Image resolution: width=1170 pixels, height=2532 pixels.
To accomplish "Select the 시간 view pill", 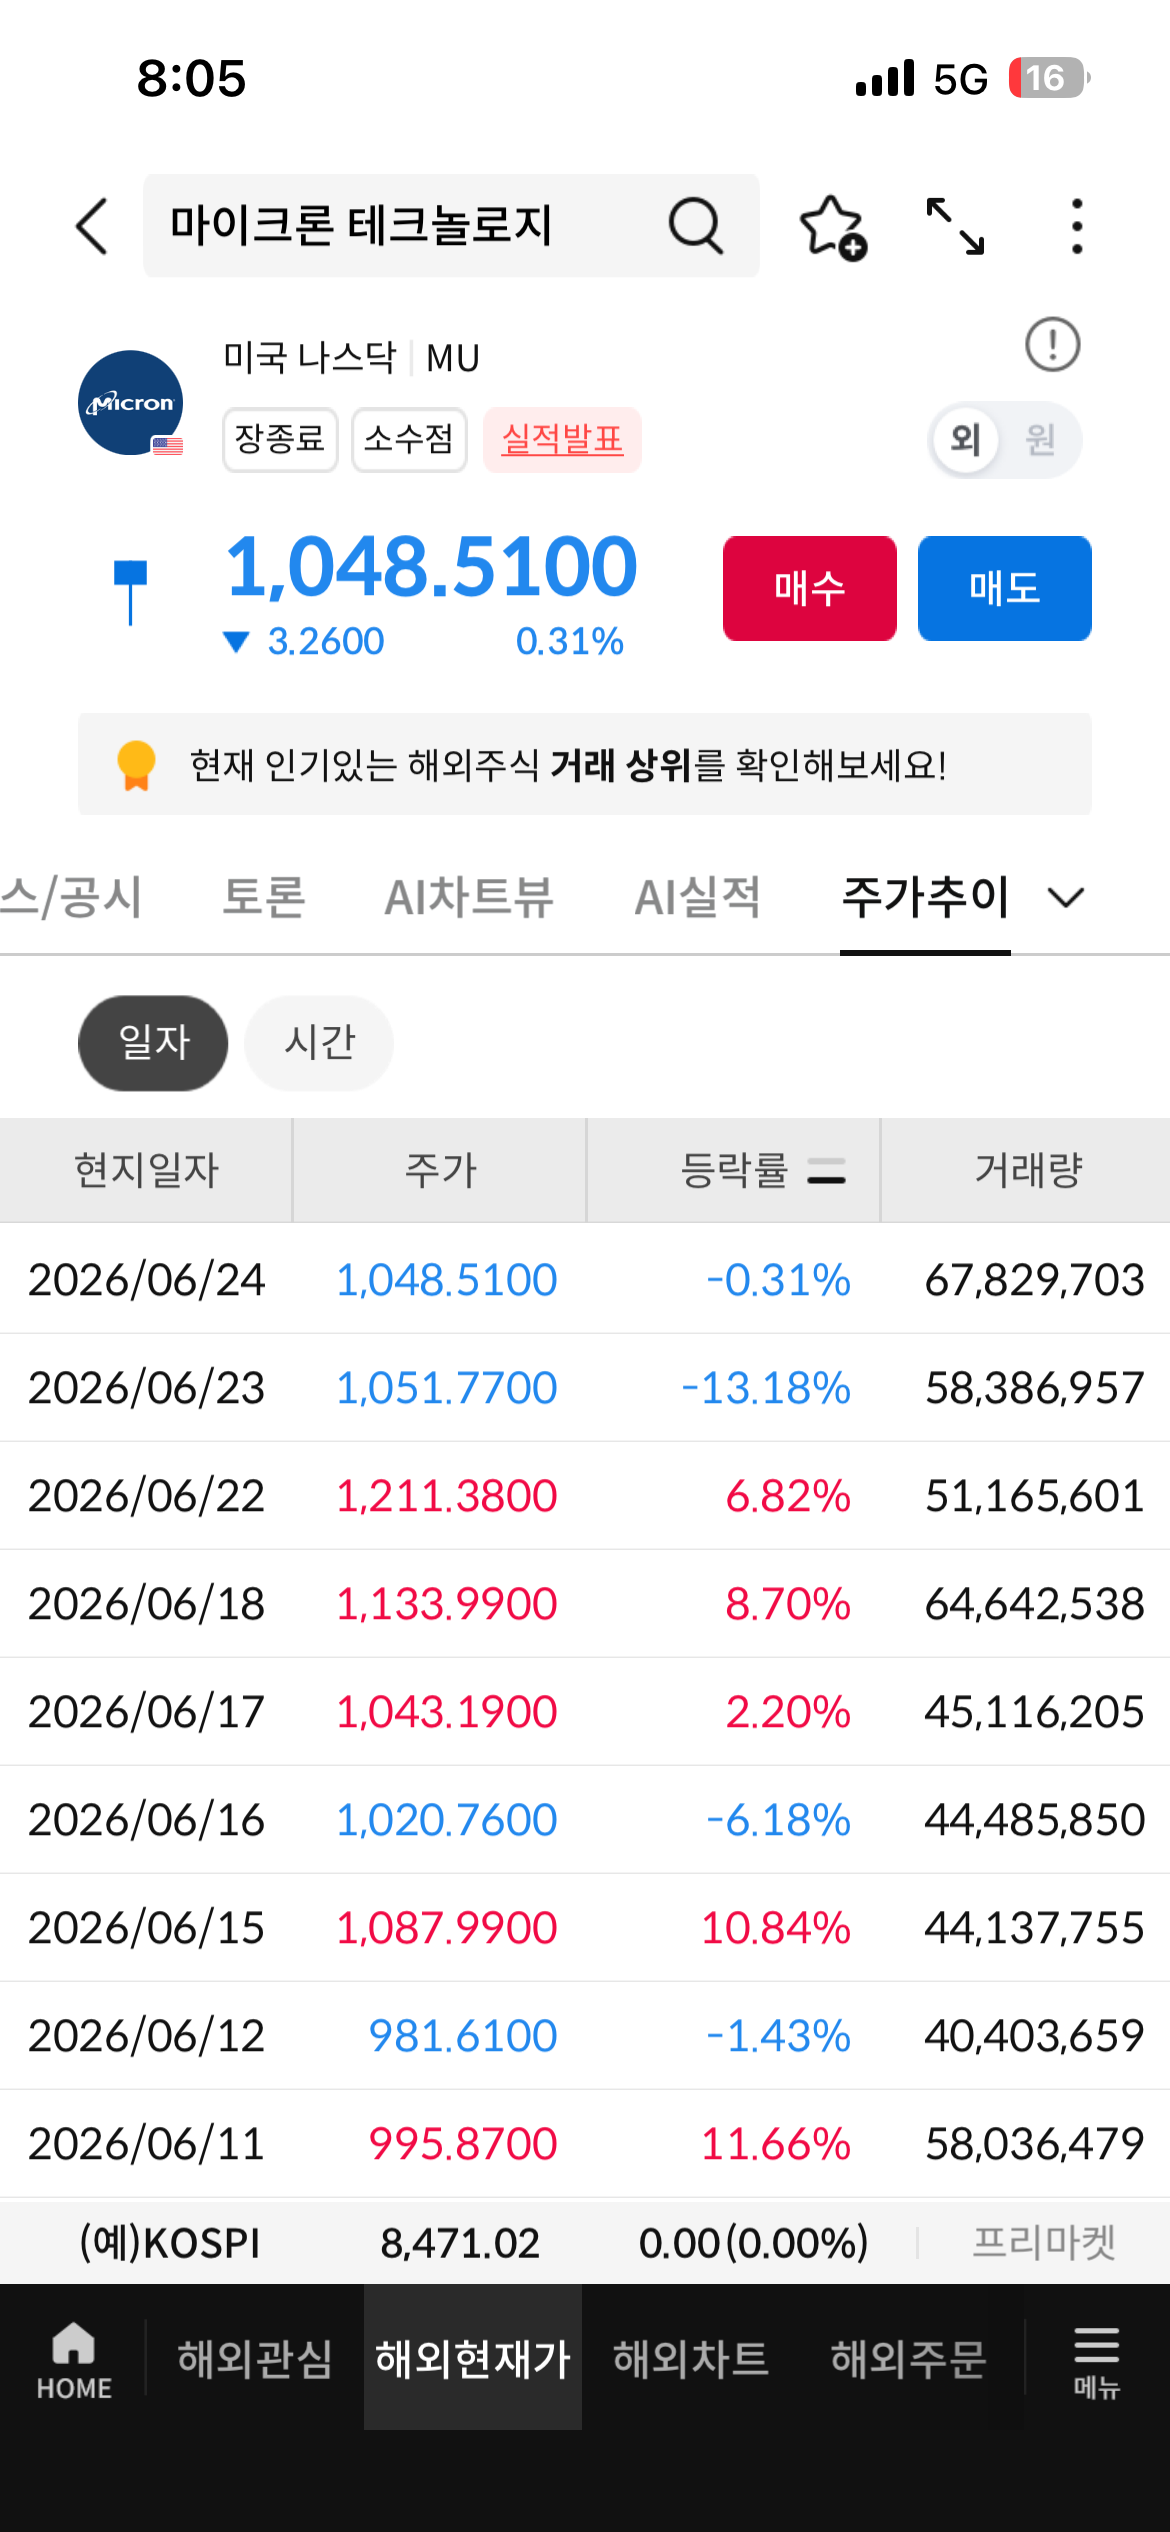I will (319, 1042).
